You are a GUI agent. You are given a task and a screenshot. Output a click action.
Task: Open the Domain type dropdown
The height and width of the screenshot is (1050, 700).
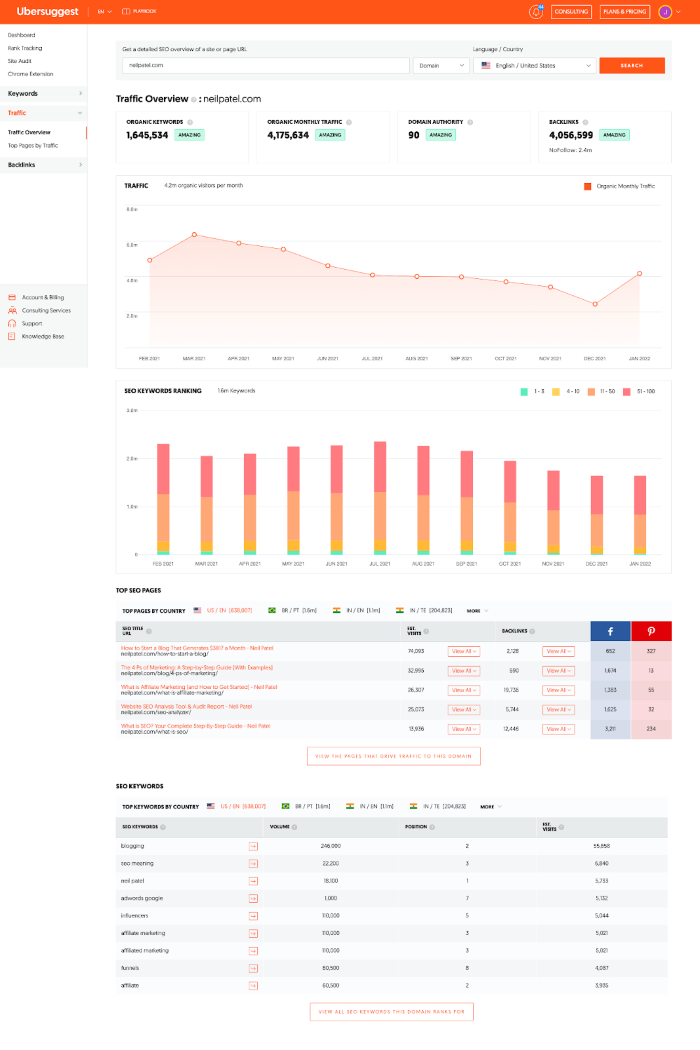[441, 66]
